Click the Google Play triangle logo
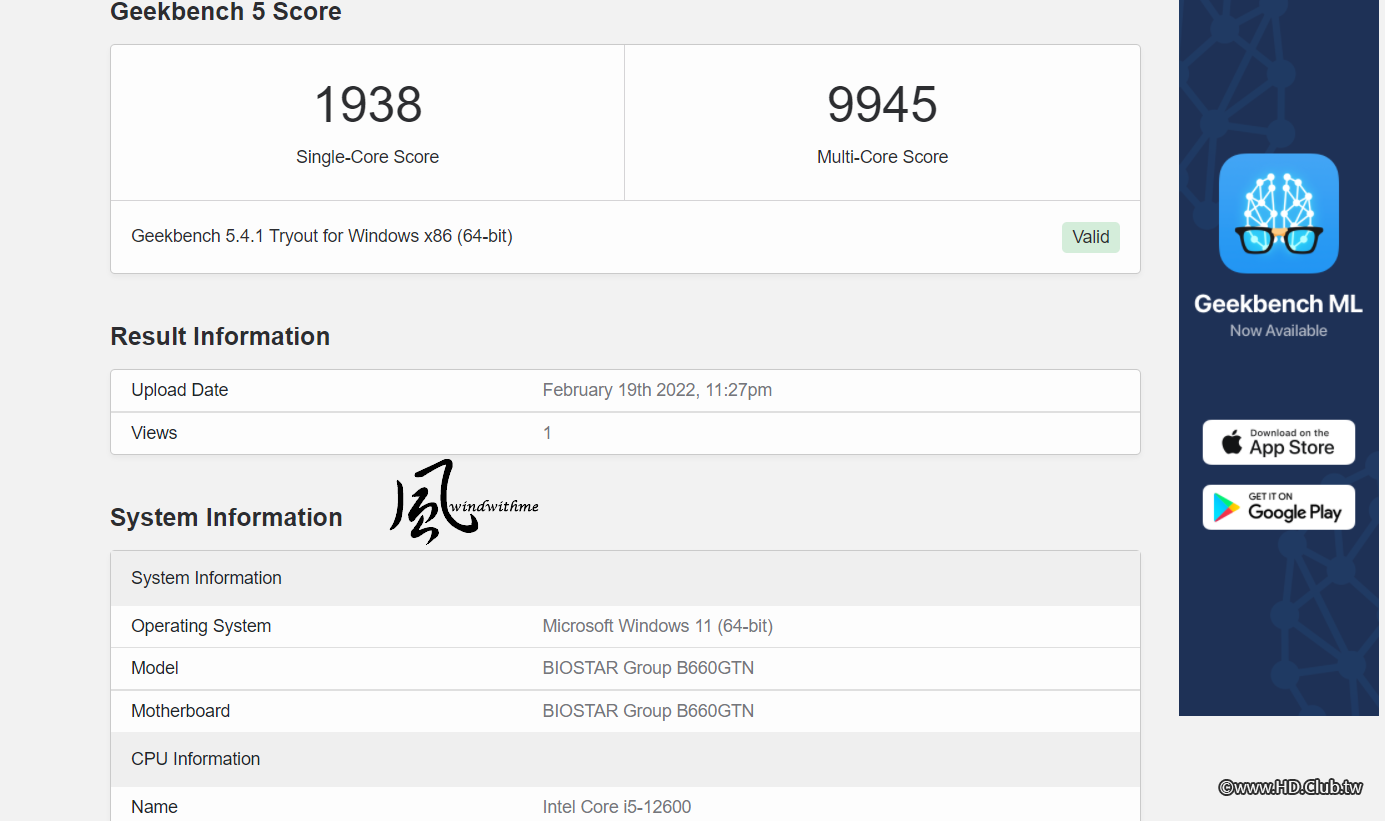1385x821 pixels. tap(1226, 508)
